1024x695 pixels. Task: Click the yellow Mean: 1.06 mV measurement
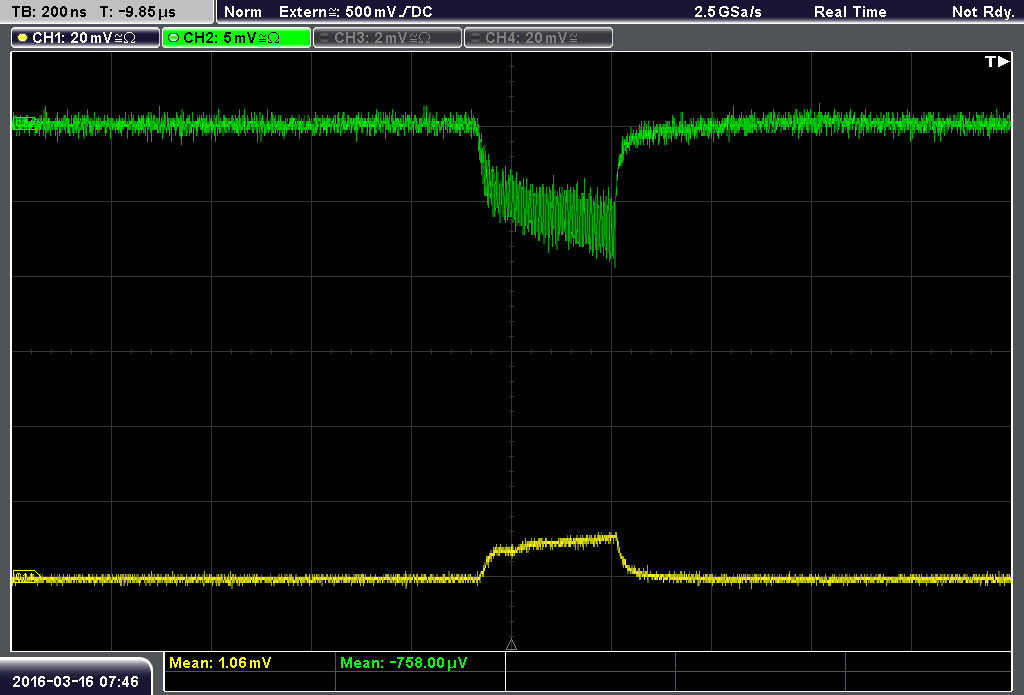[219, 663]
